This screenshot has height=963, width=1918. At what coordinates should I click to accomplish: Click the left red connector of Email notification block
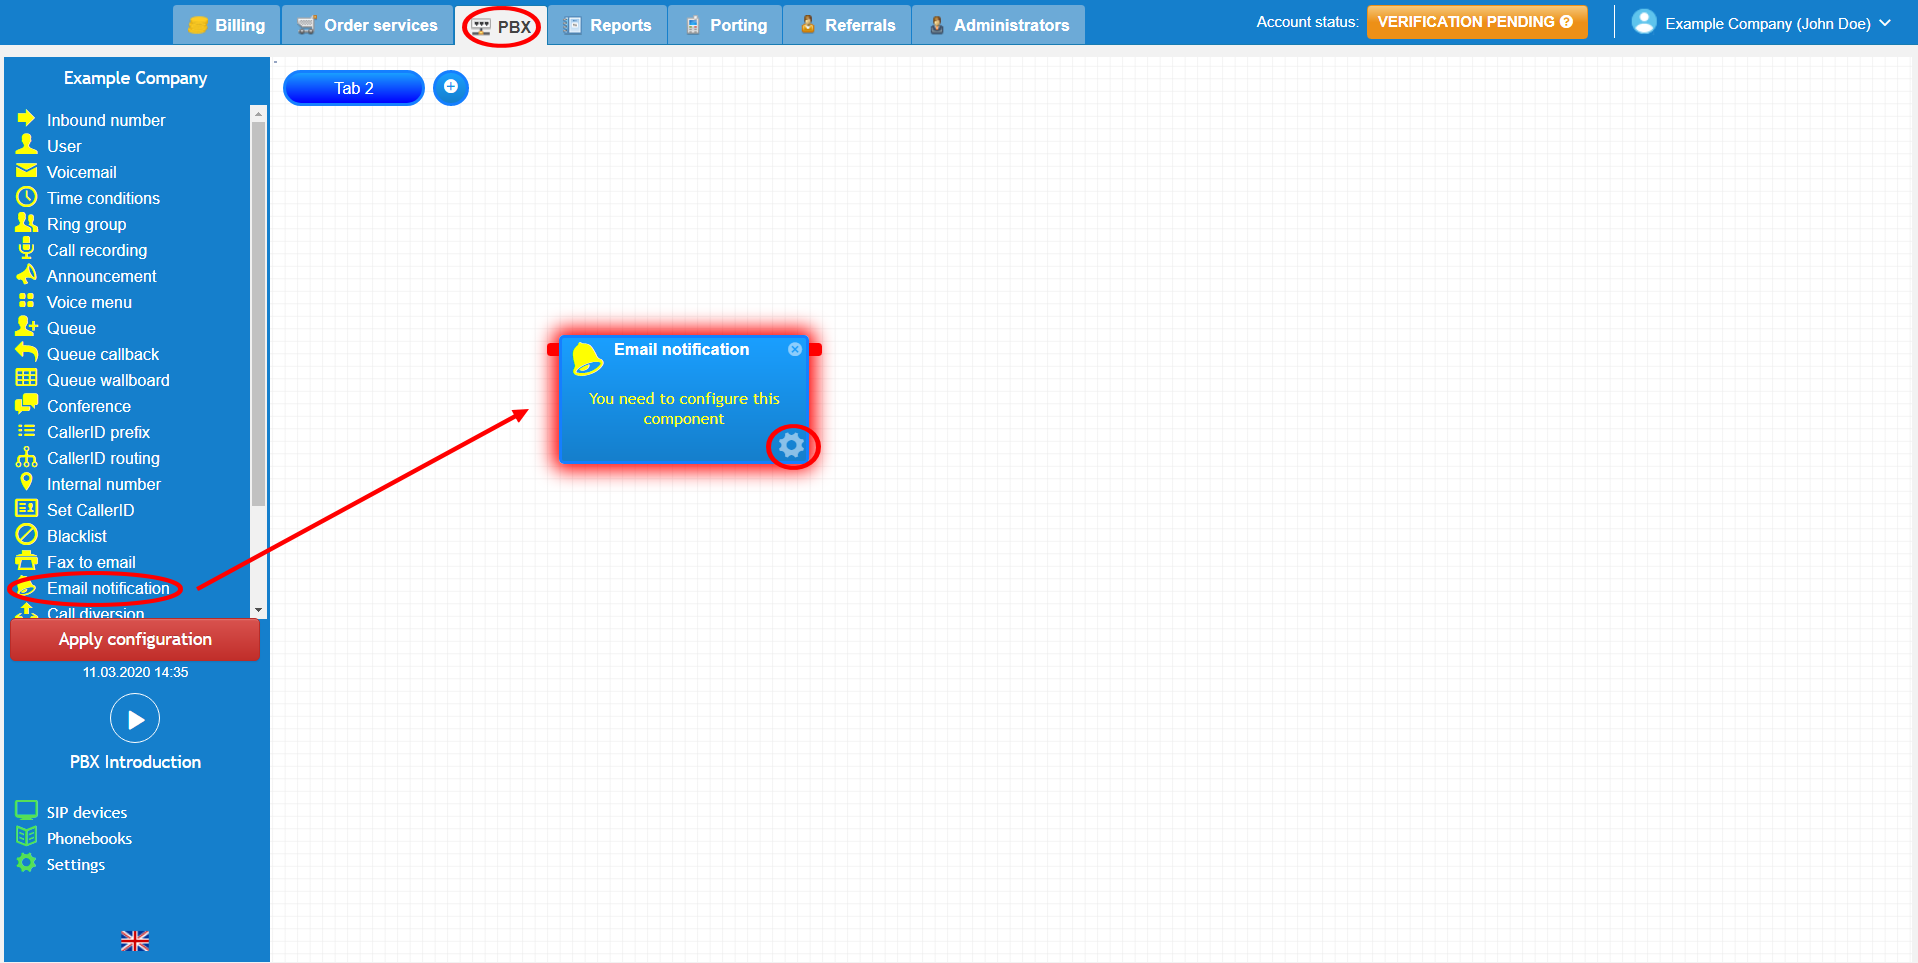tap(553, 349)
